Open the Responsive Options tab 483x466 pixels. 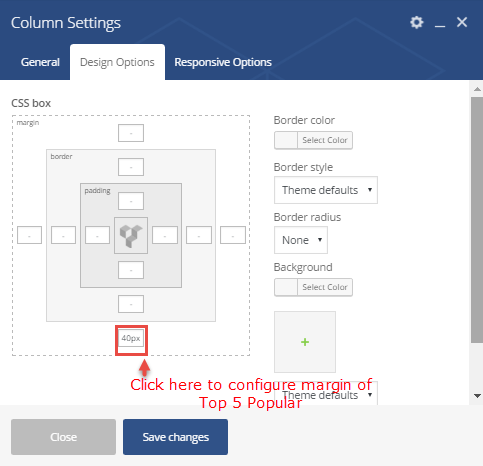223,62
